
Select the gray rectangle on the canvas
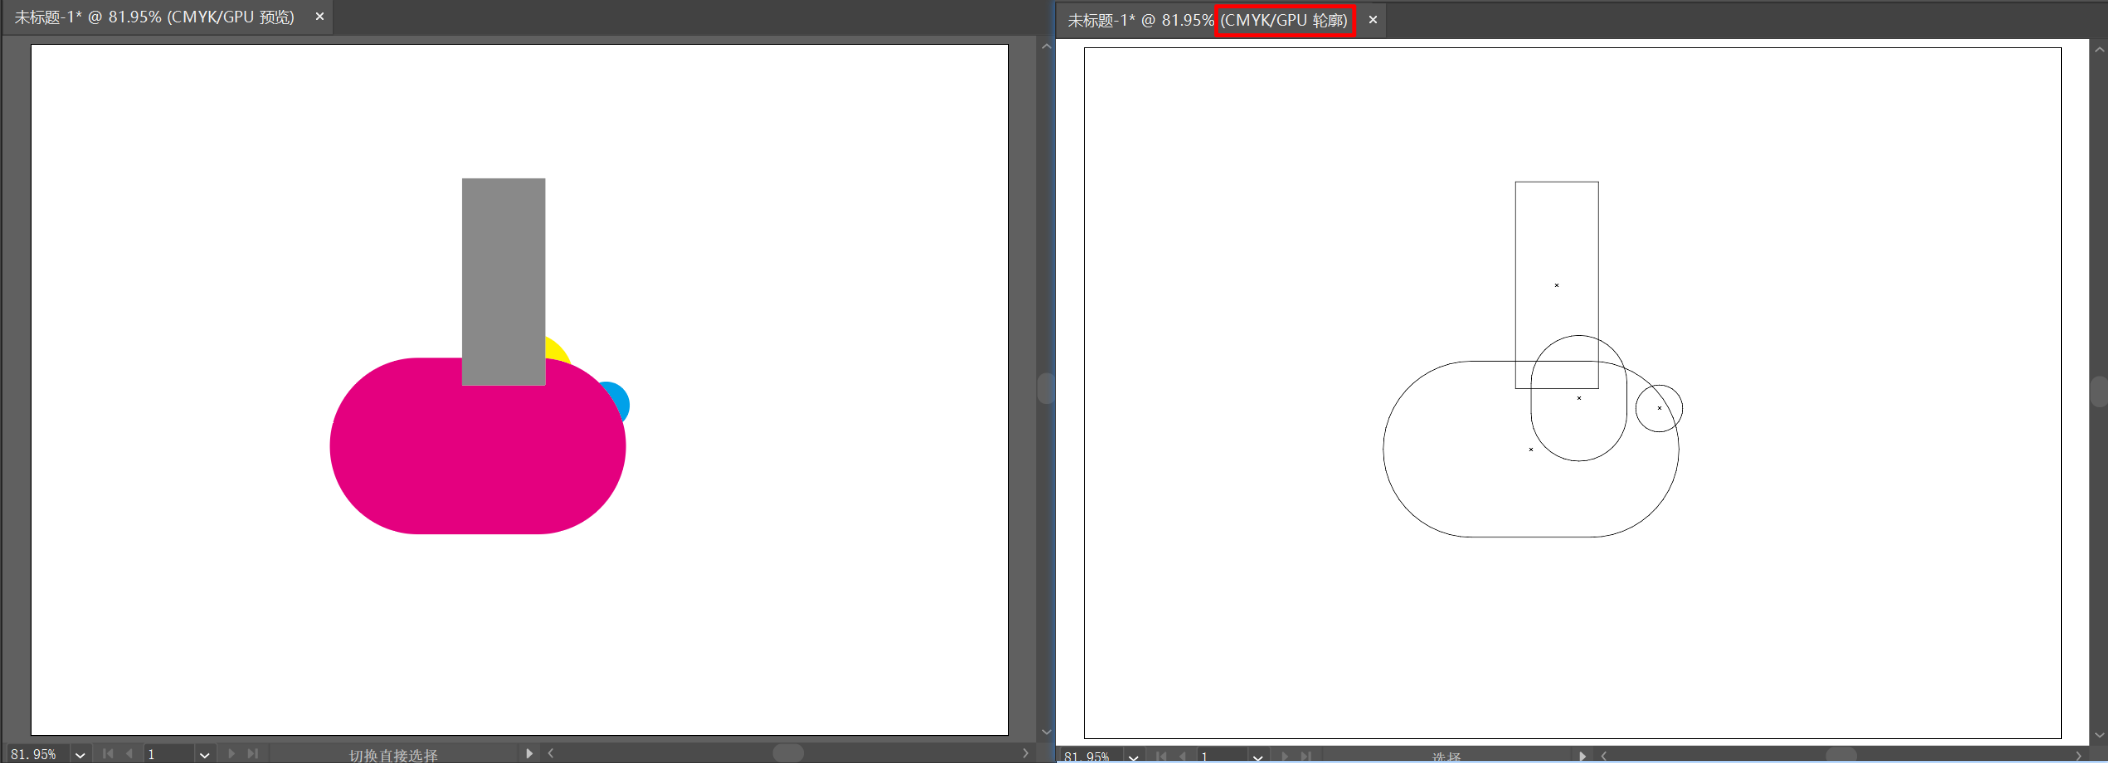503,260
